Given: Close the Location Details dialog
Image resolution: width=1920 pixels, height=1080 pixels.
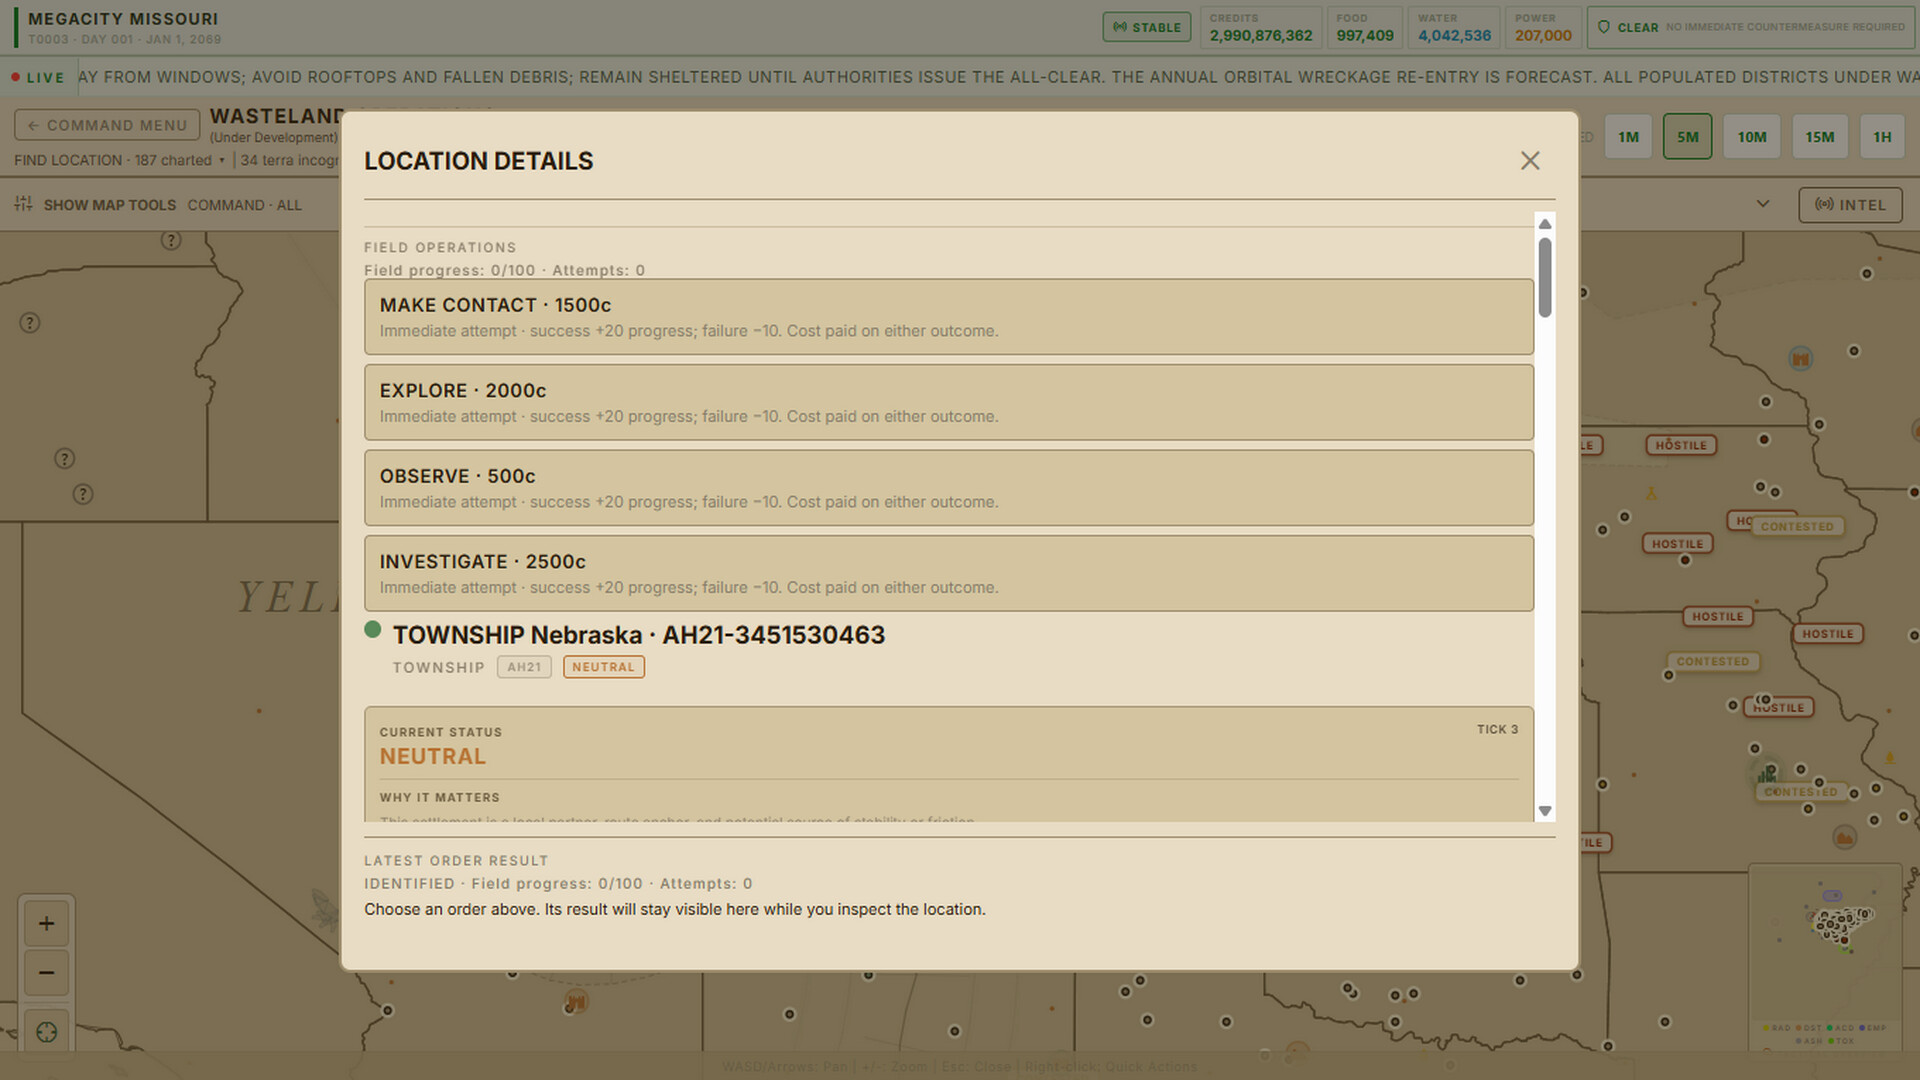Looking at the screenshot, I should pyautogui.click(x=1529, y=161).
